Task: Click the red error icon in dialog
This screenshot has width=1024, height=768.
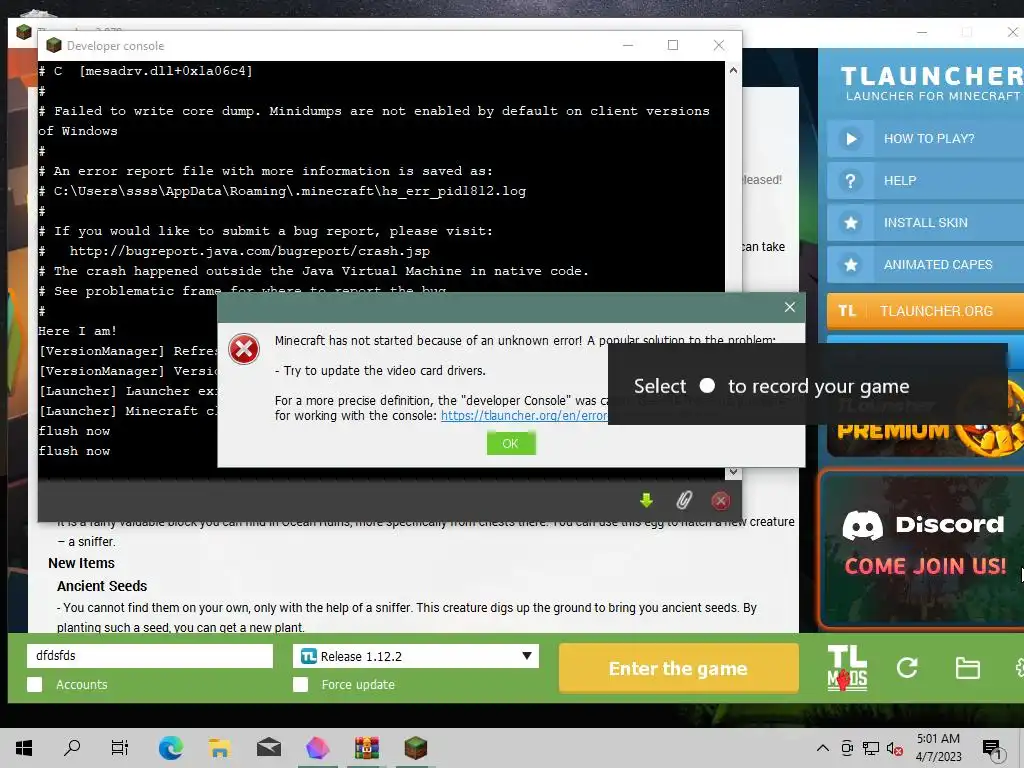Action: tap(244, 349)
